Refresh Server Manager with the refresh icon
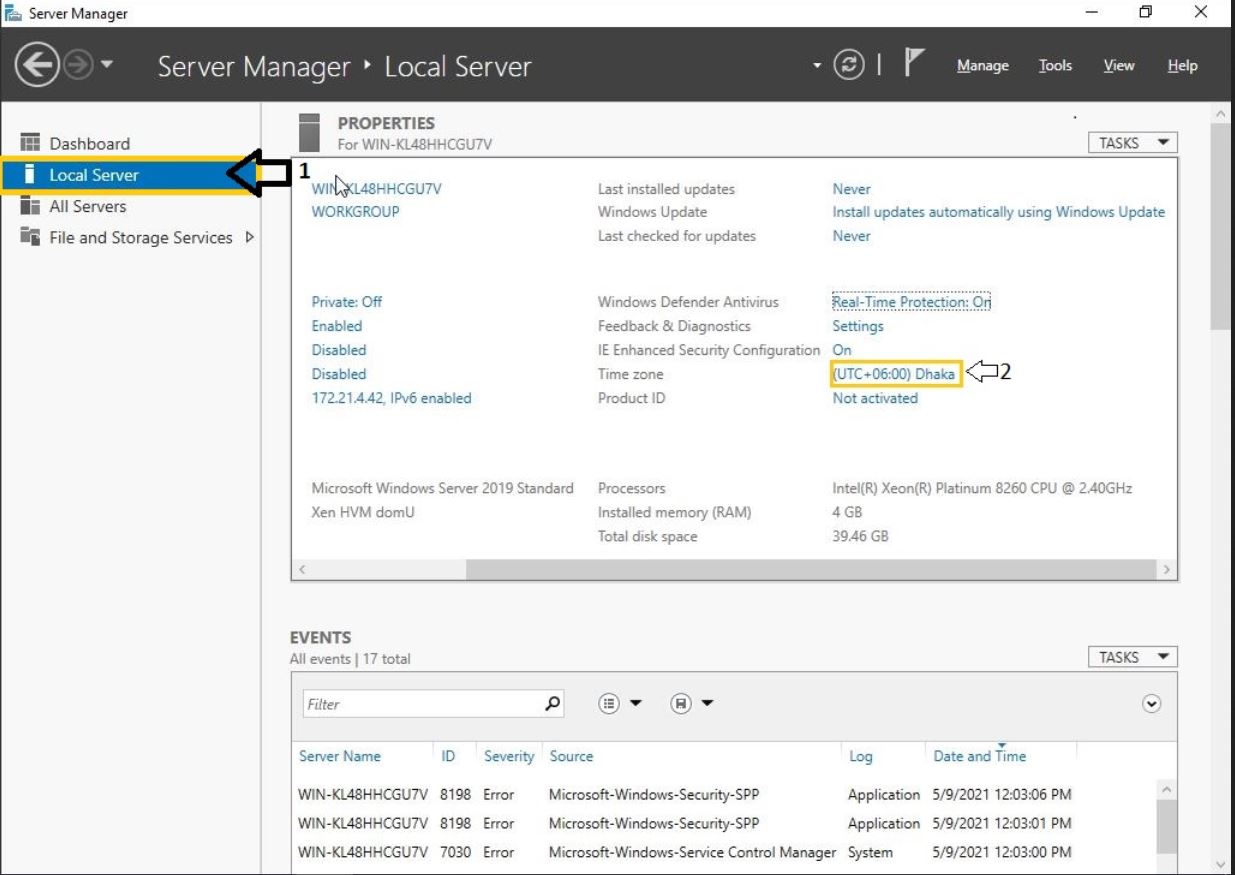1235x875 pixels. click(x=849, y=66)
